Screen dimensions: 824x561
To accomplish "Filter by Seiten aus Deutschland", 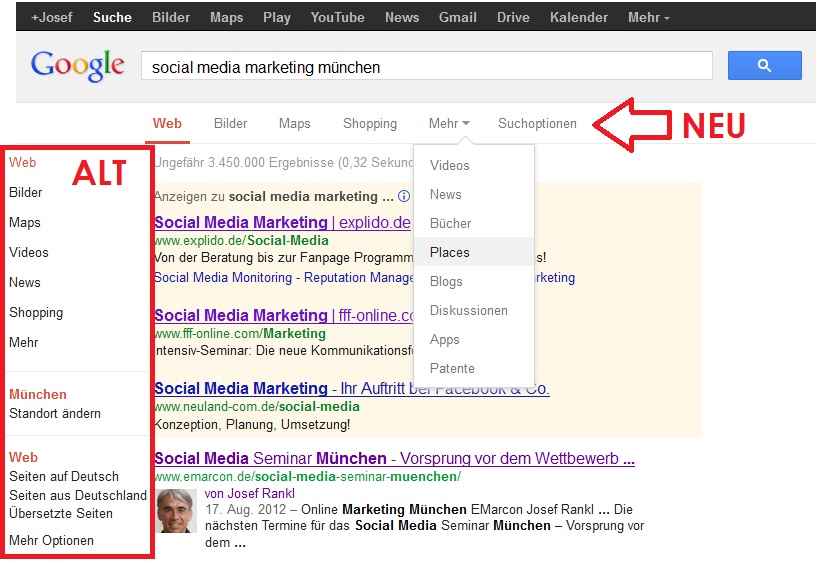I will point(78,495).
